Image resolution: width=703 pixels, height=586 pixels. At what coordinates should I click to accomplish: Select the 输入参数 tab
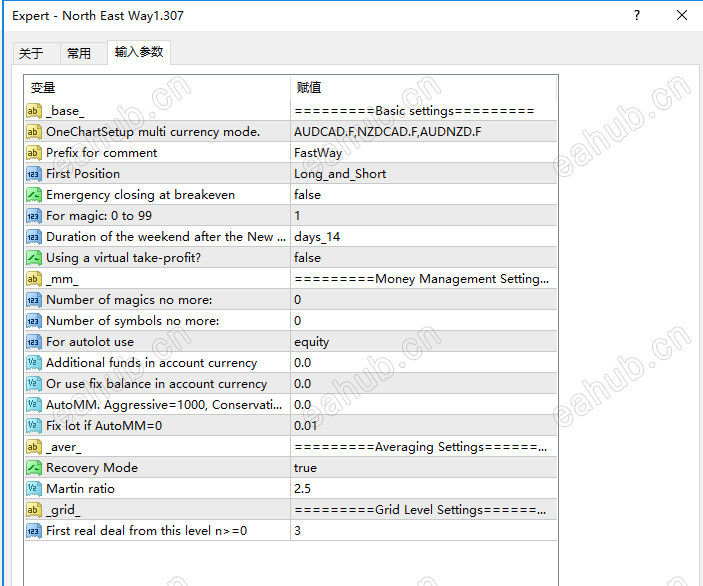(139, 52)
